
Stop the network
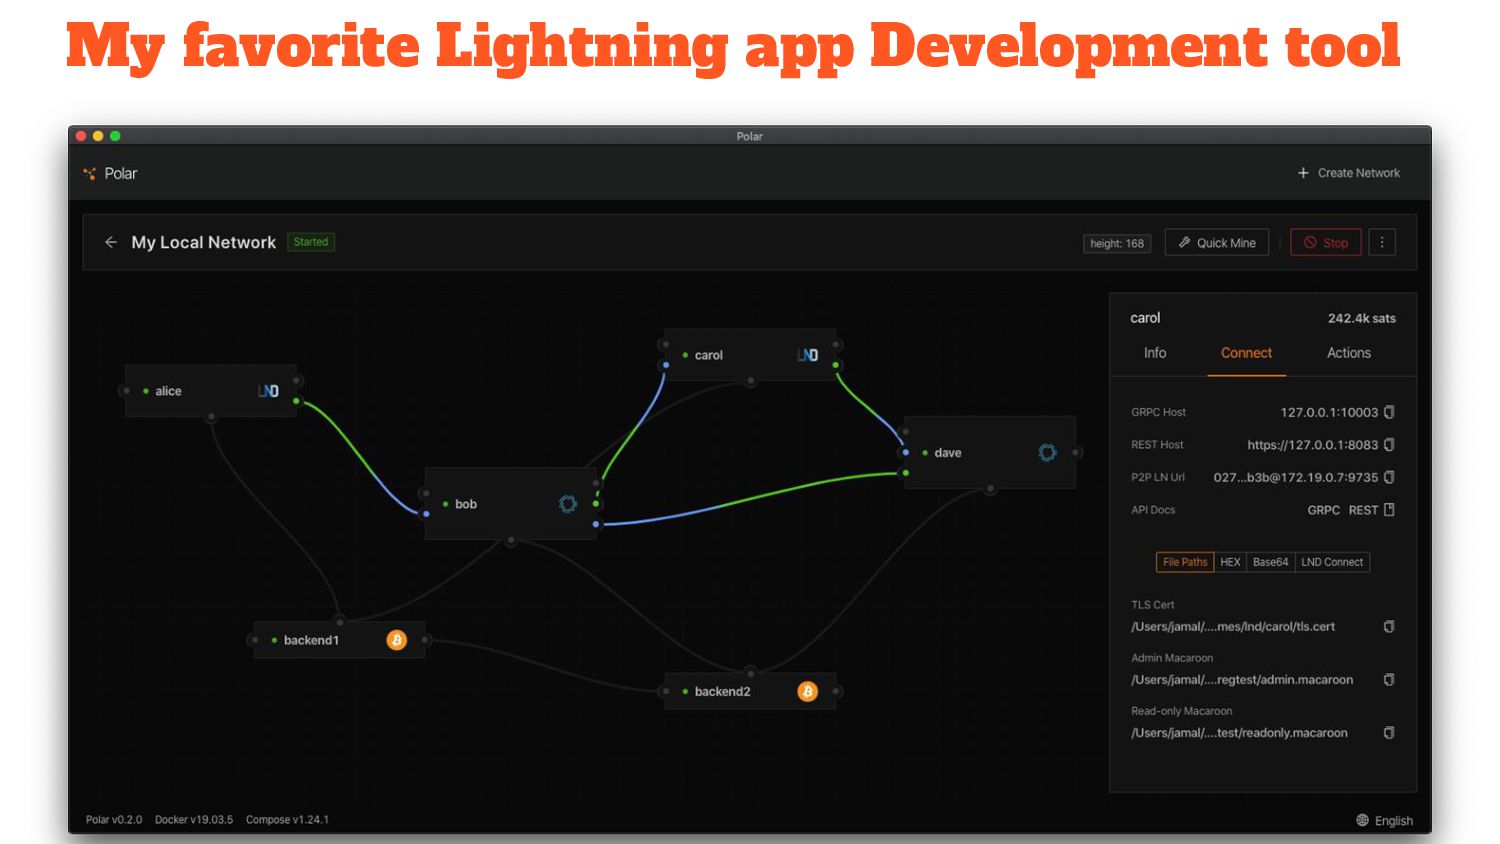[1326, 242]
